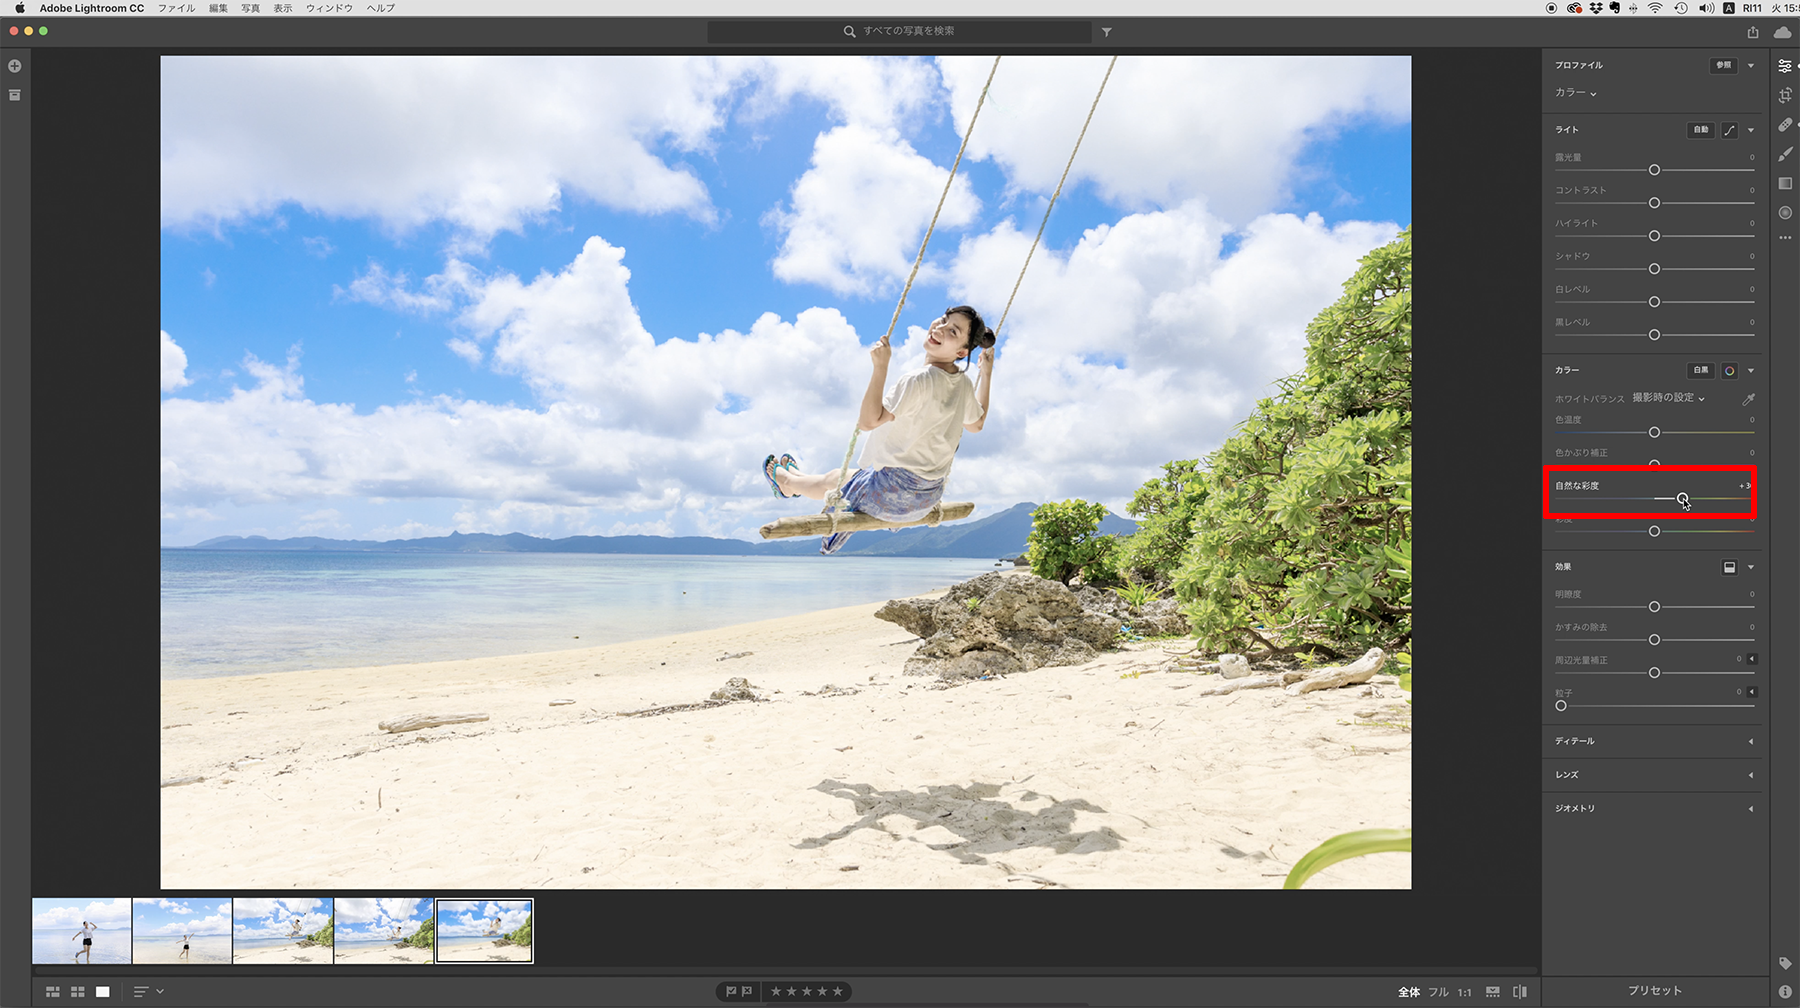Toggle the filmstrip visibility icon
1800x1008 pixels.
pyautogui.click(x=1493, y=992)
